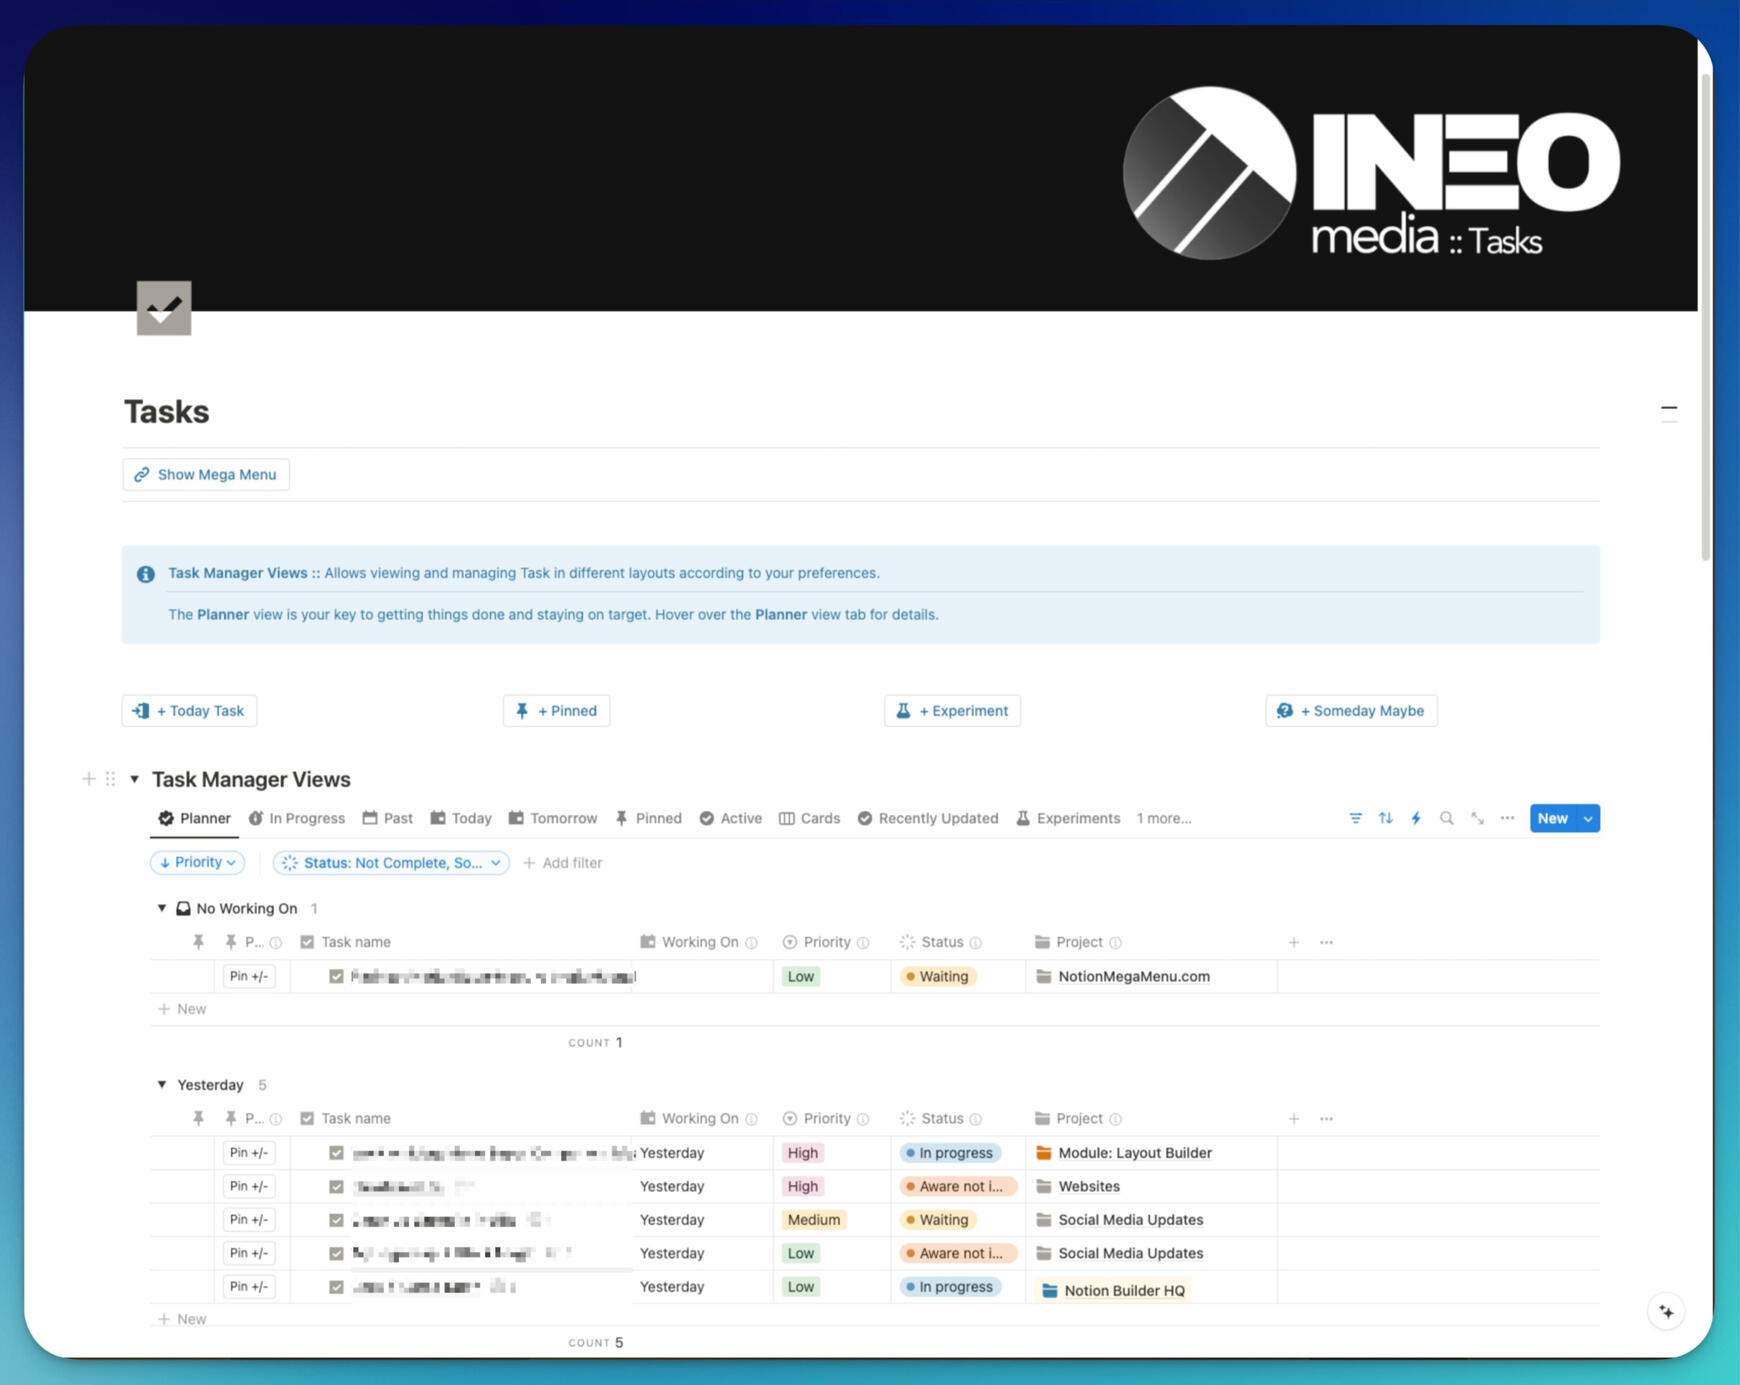Click the Notion AI sparkle icon
Image resolution: width=1740 pixels, height=1385 pixels.
pos(1666,1311)
